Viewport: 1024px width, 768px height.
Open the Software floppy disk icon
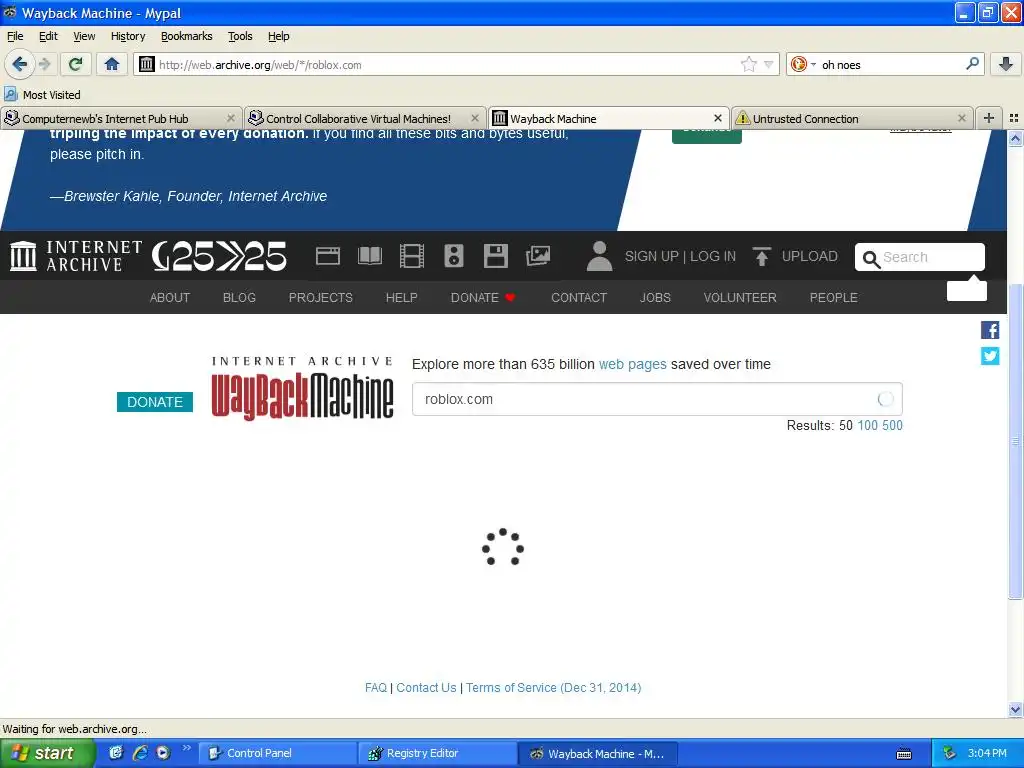click(x=496, y=255)
